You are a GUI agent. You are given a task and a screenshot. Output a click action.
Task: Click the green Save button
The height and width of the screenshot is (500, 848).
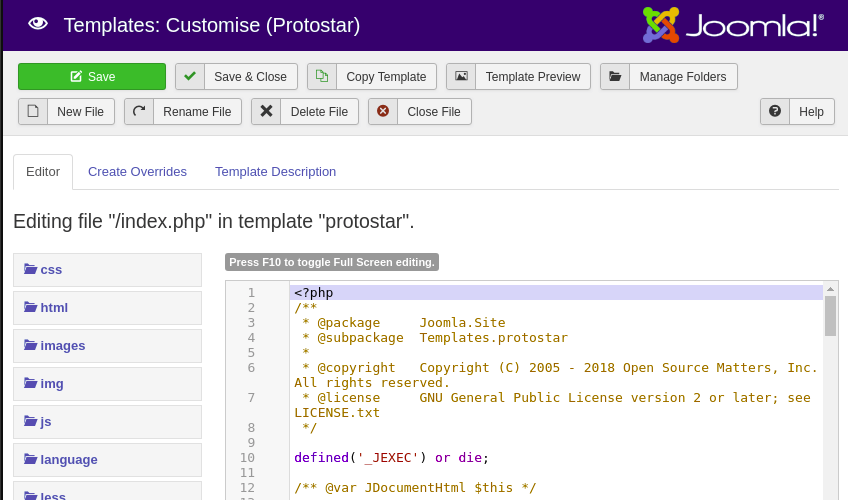(92, 77)
